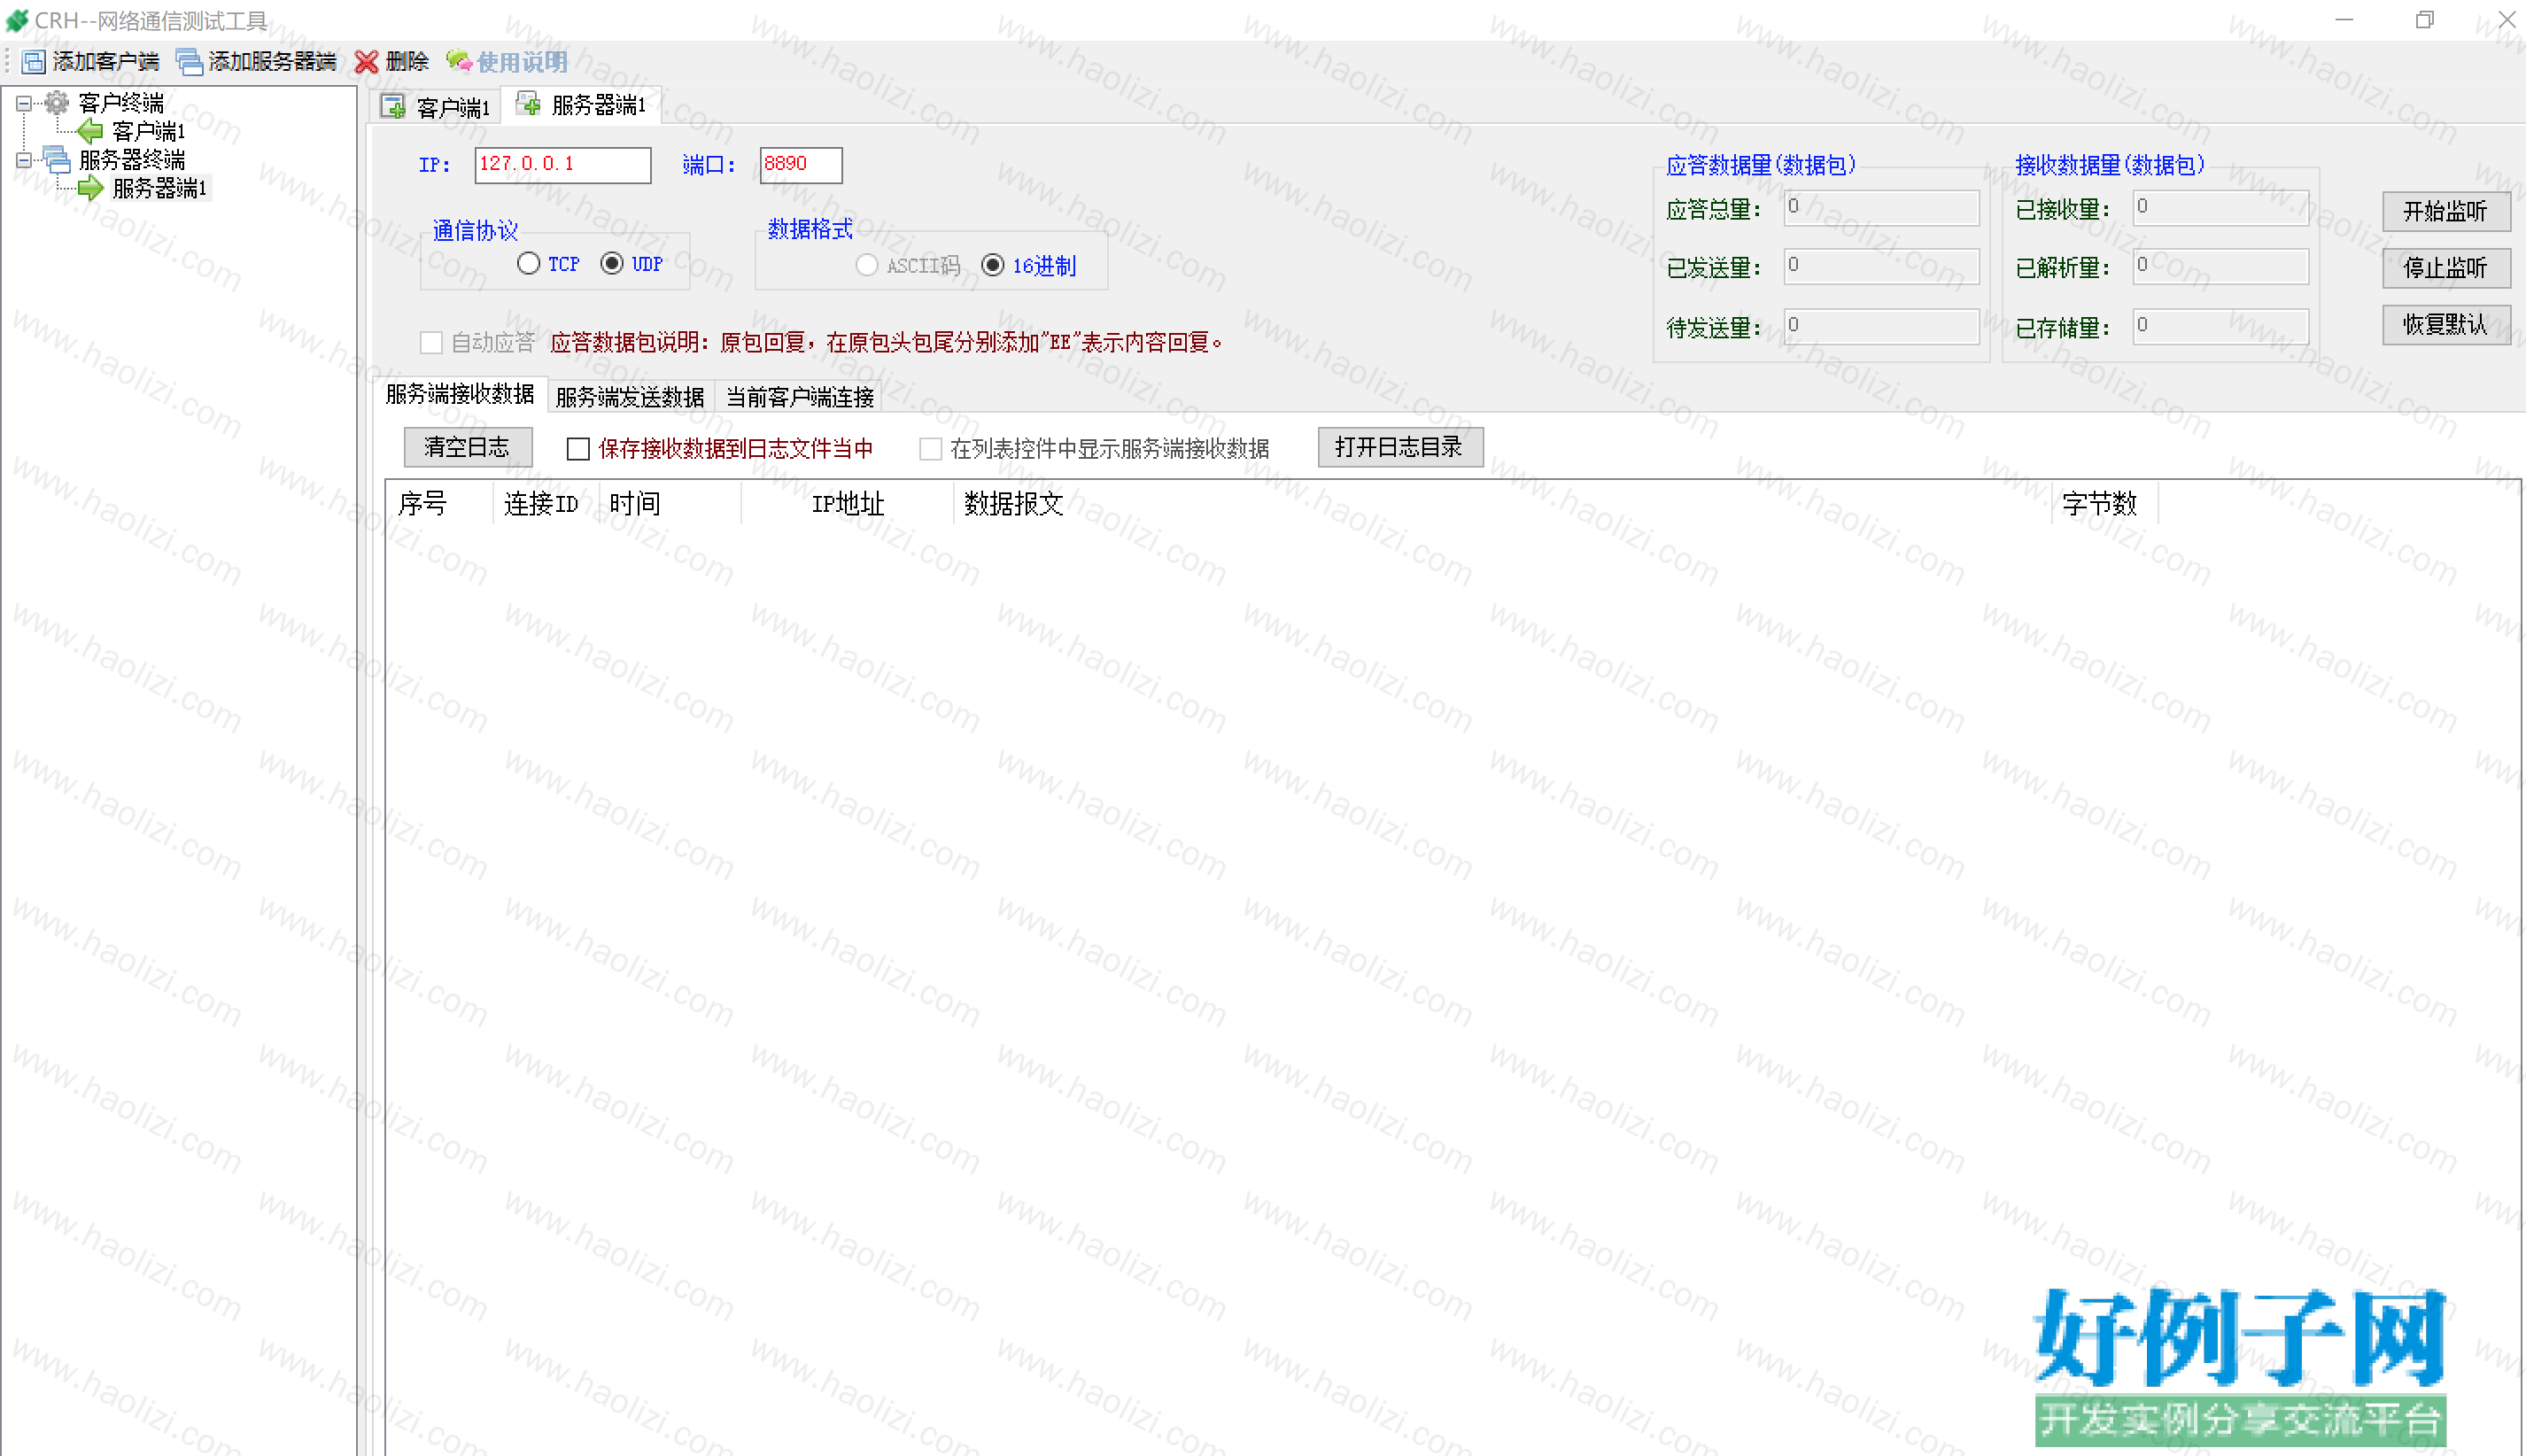
Task: Click the red 删除 X icon
Action: click(x=367, y=62)
